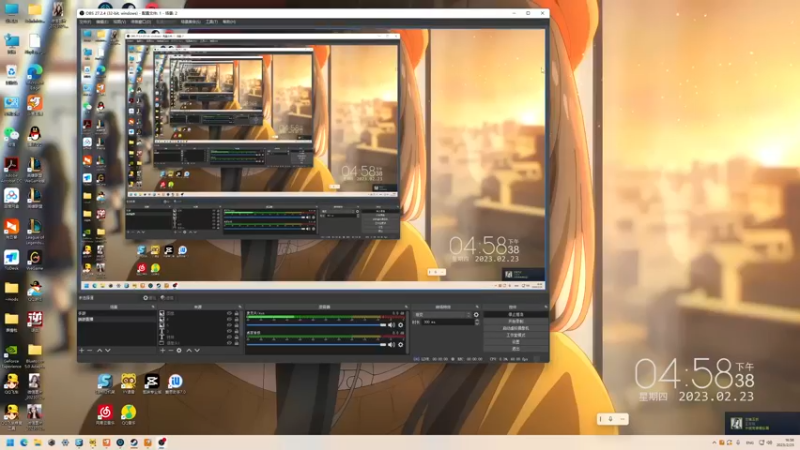Pop out the Sources dock panel
The height and width of the screenshot is (450, 800).
pyautogui.click(x=240, y=307)
